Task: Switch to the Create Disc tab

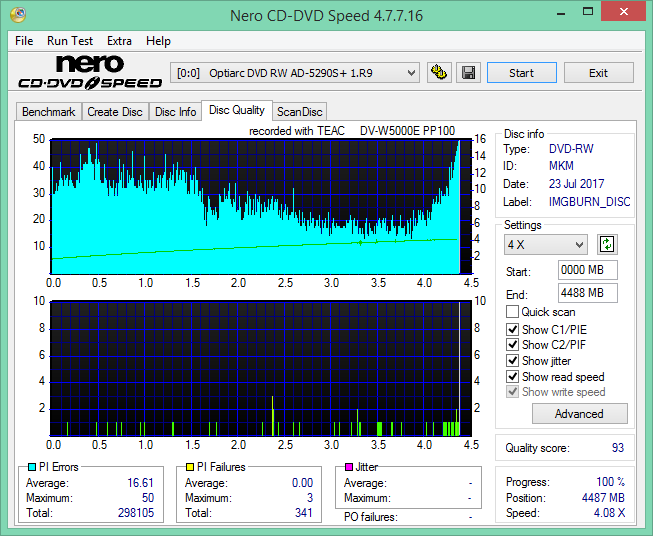Action: [115, 112]
